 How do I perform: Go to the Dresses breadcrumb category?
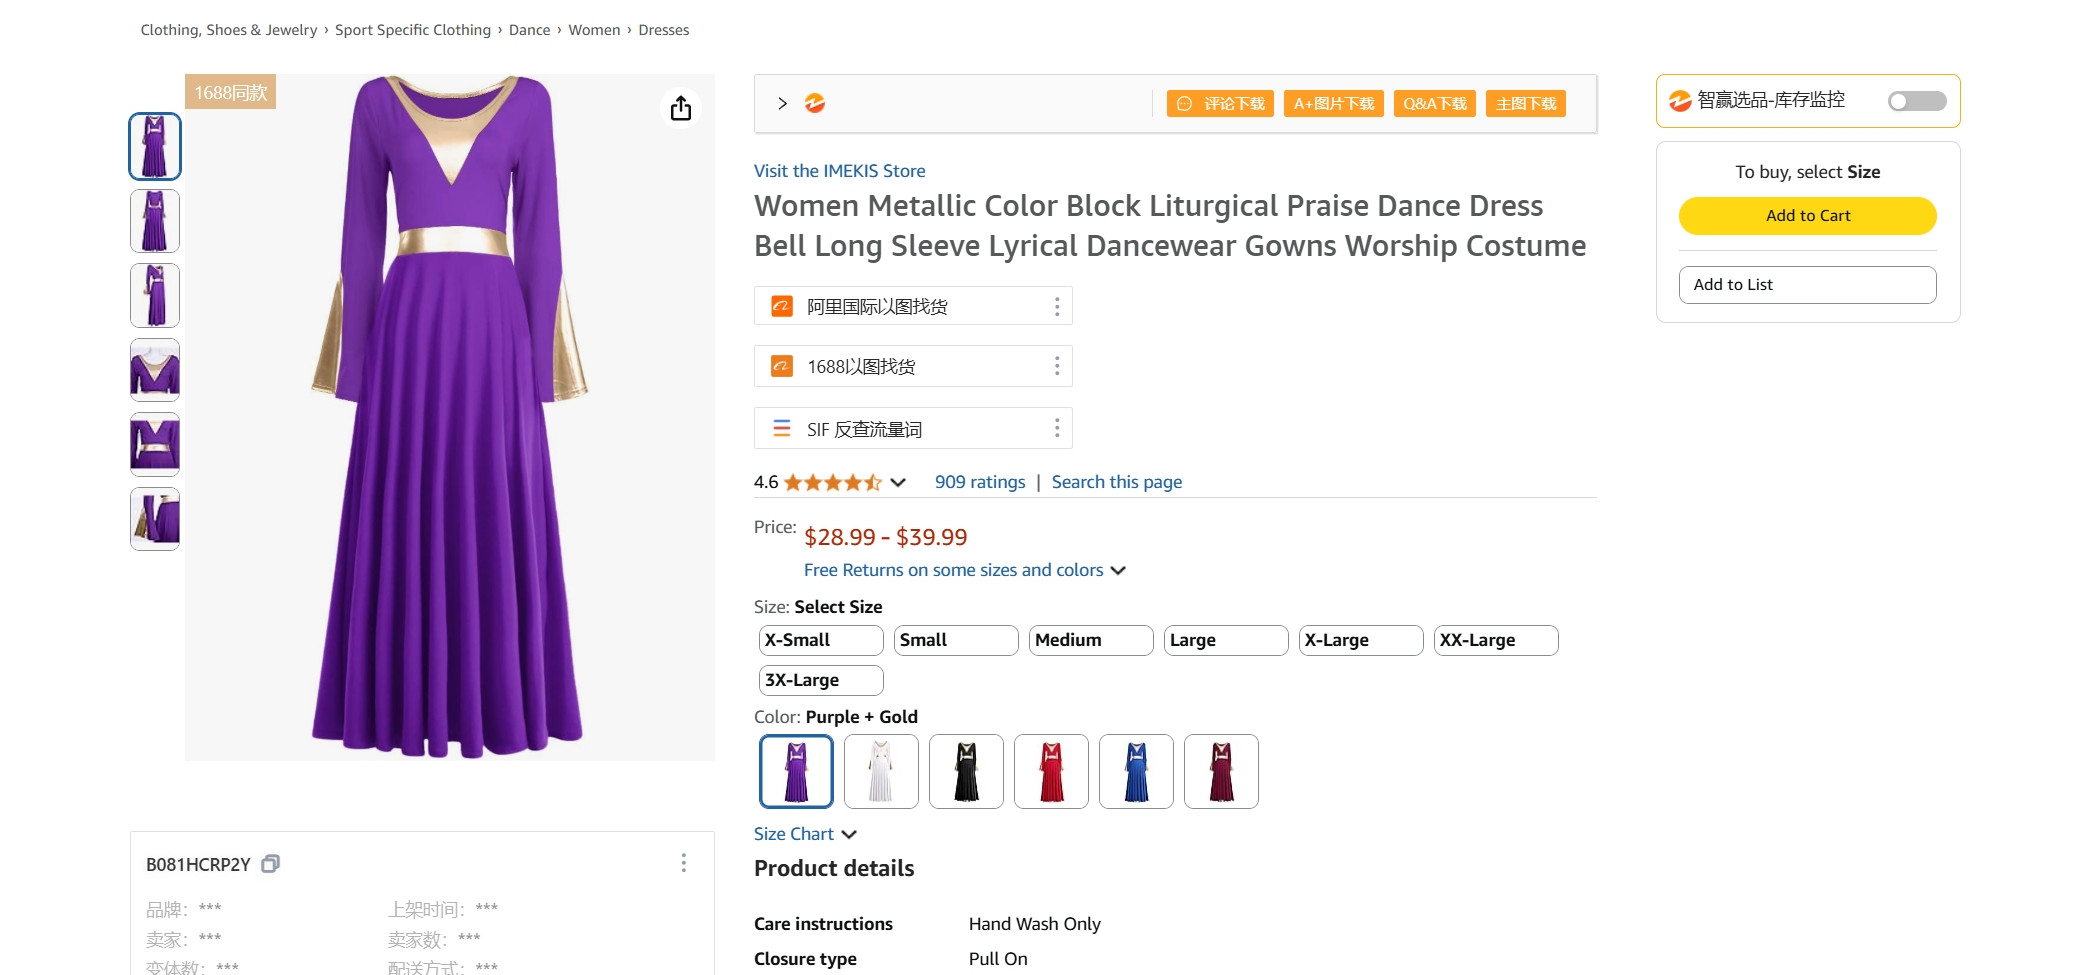(x=664, y=30)
